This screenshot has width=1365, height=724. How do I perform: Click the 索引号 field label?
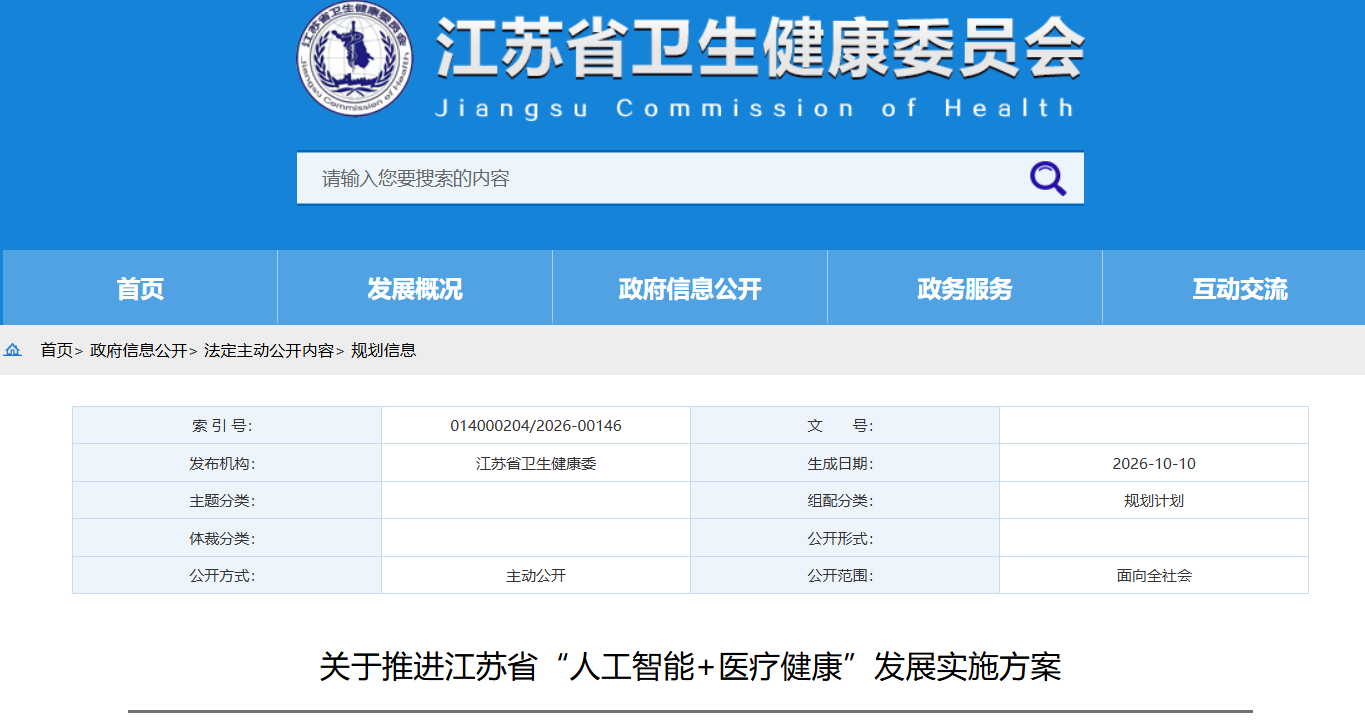click(x=222, y=426)
